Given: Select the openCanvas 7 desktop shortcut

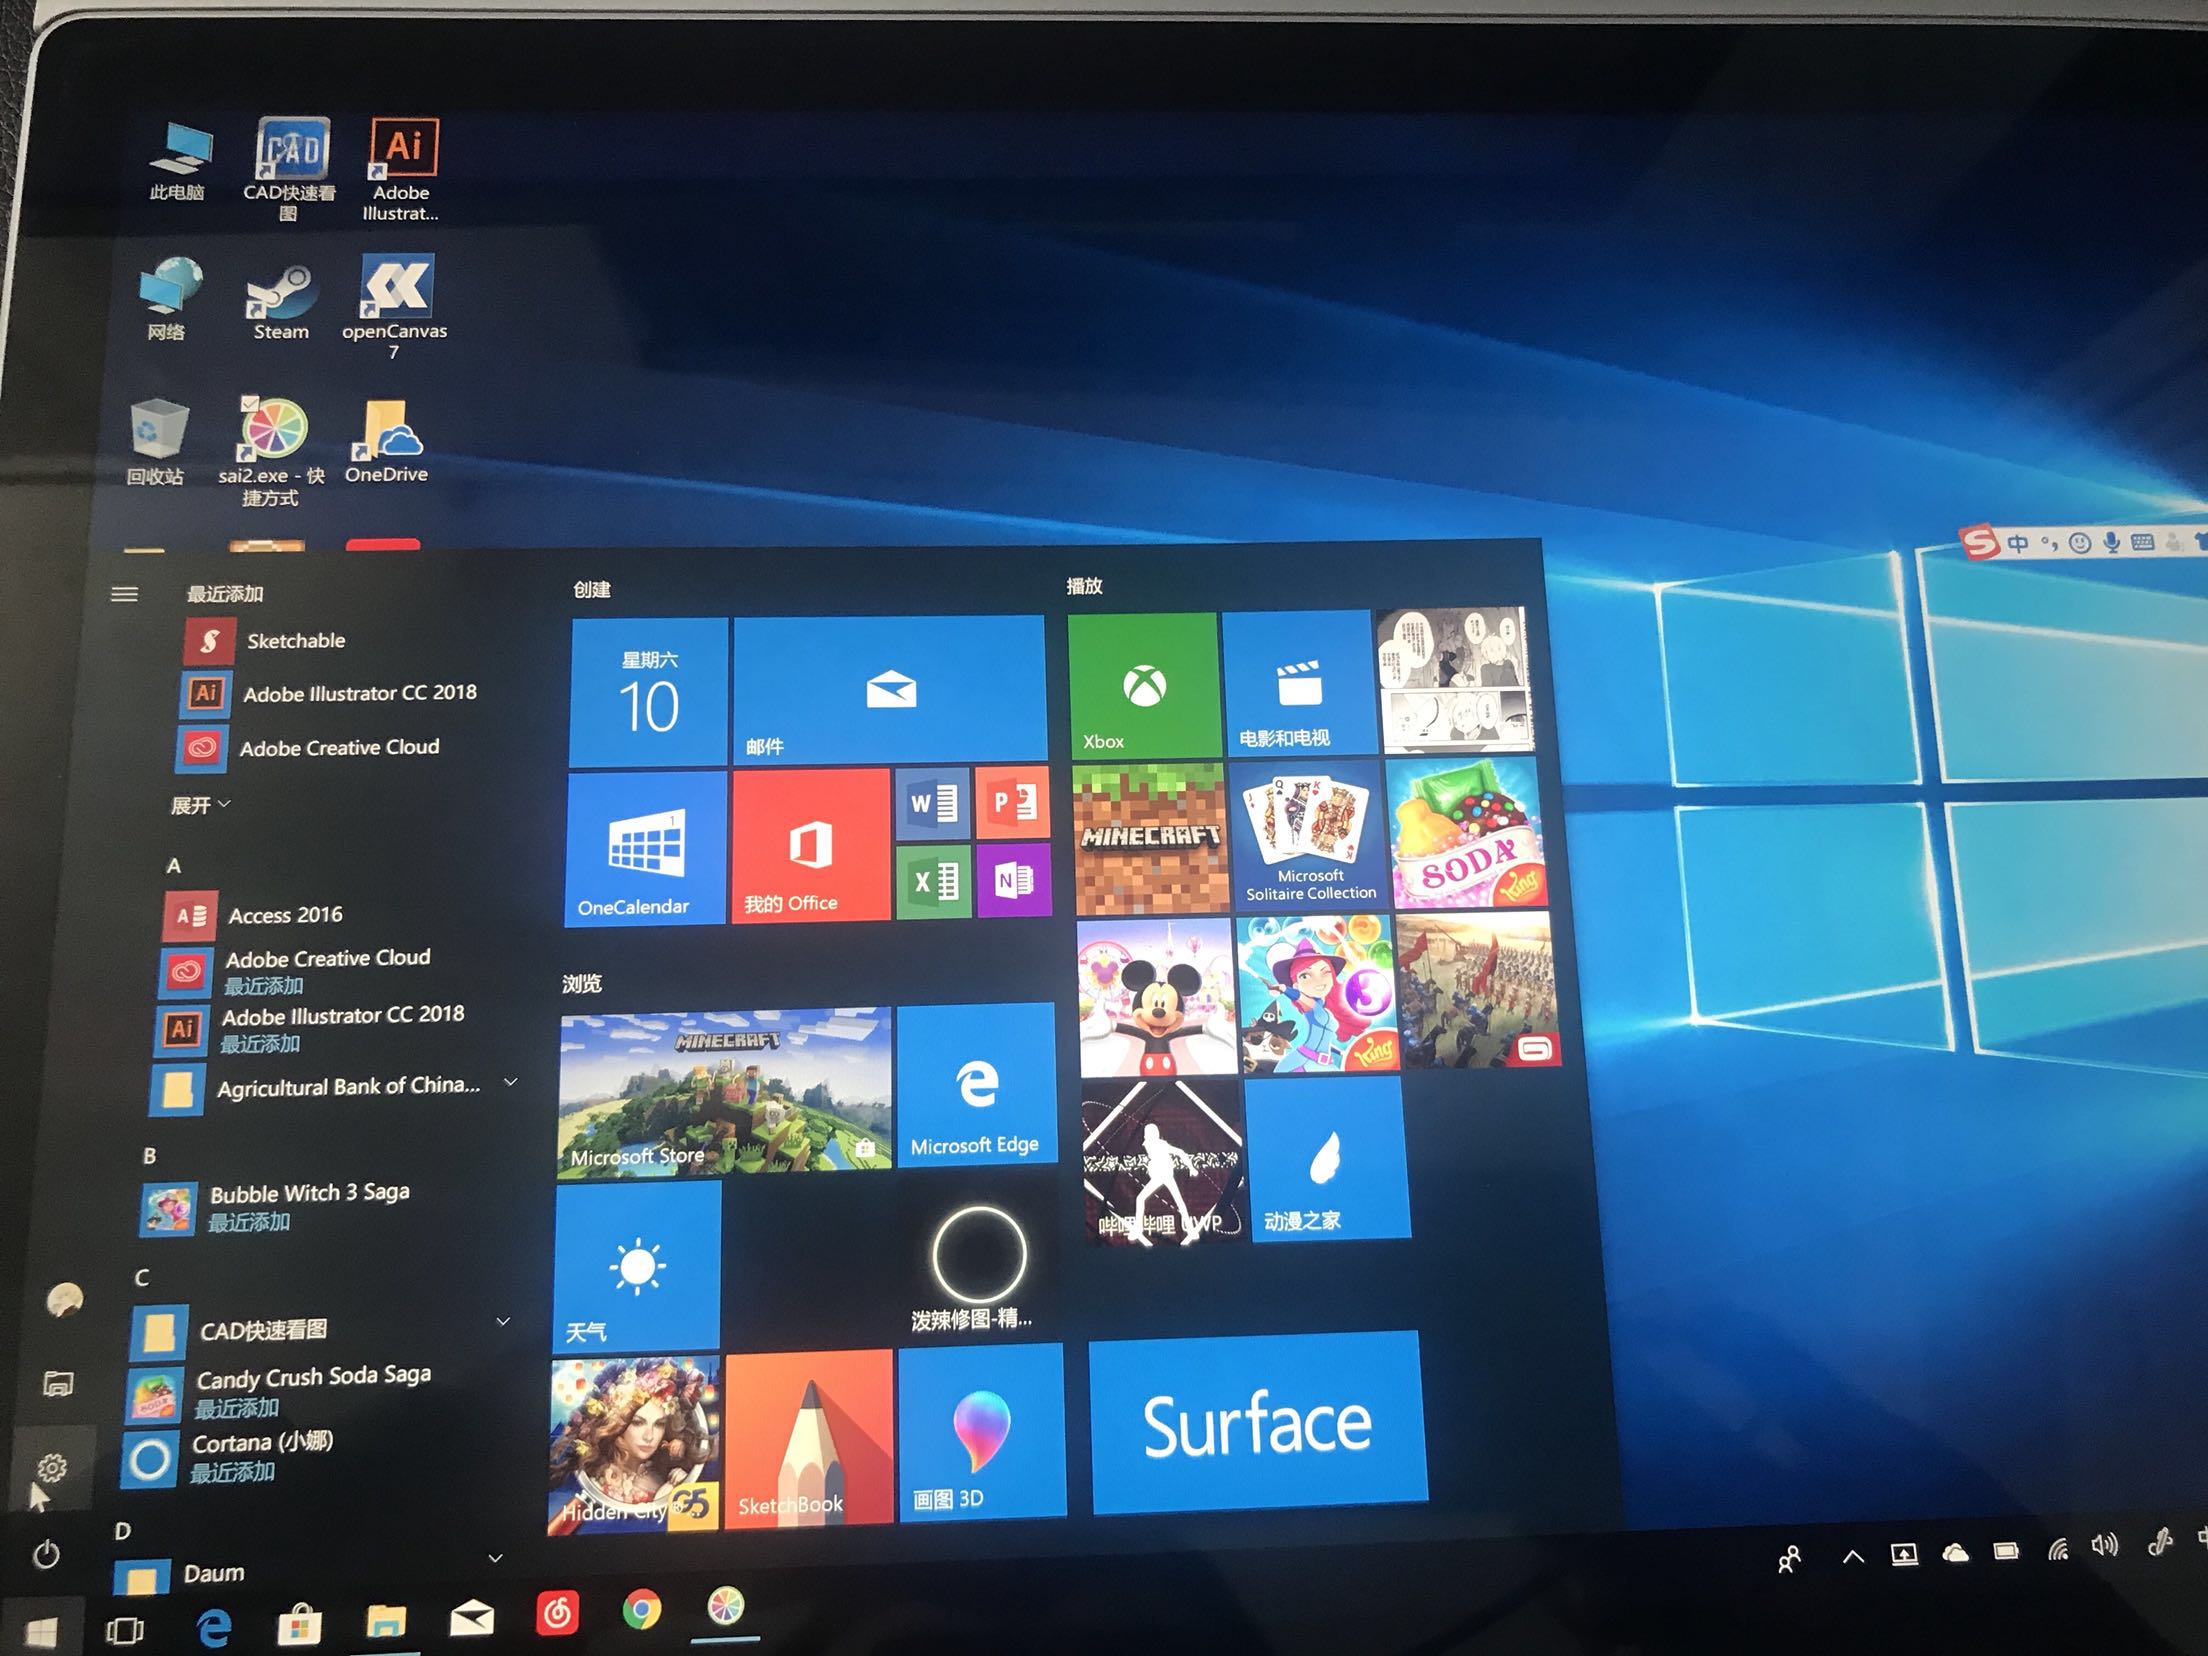Looking at the screenshot, I should tap(395, 305).
